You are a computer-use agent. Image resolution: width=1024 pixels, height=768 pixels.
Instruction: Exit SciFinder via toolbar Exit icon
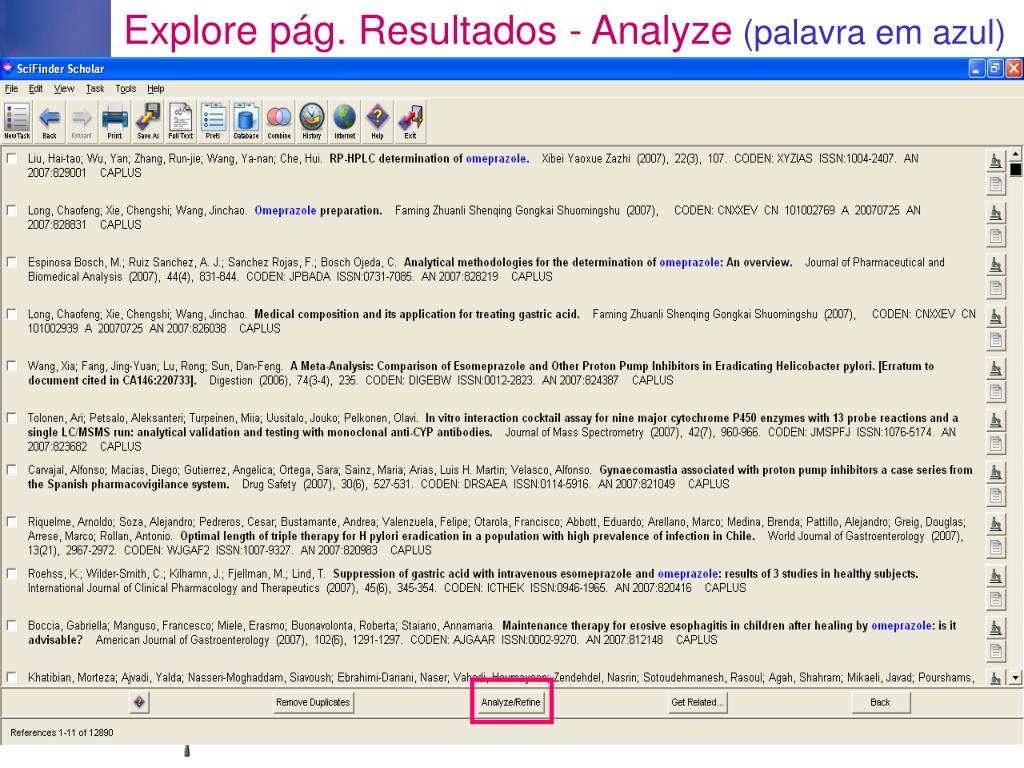click(x=410, y=121)
